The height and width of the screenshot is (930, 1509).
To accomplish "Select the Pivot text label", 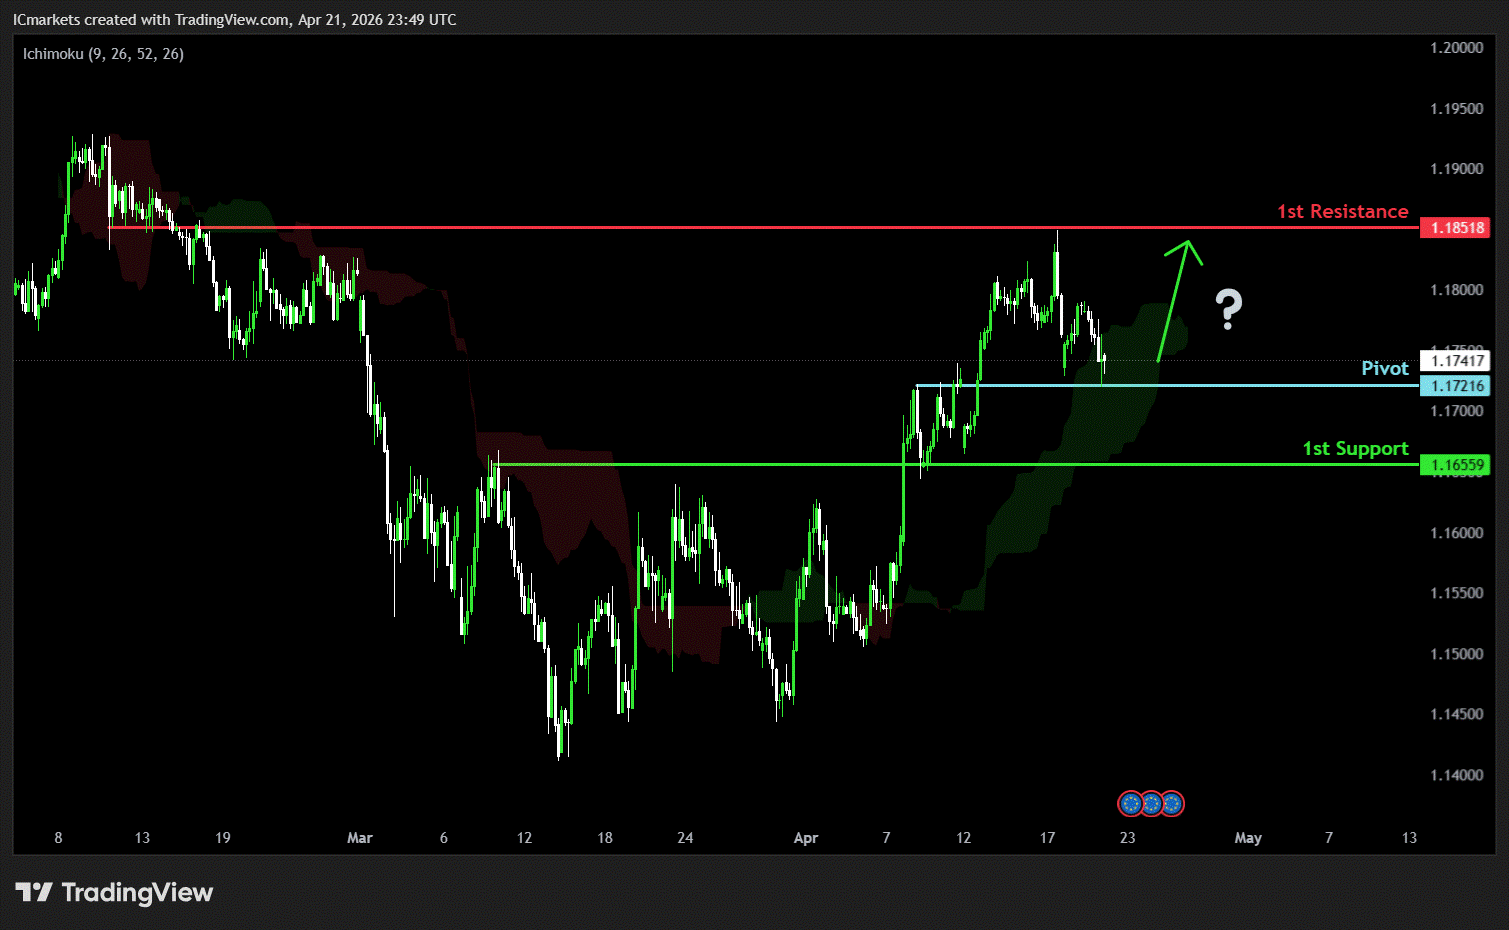I will 1384,368.
